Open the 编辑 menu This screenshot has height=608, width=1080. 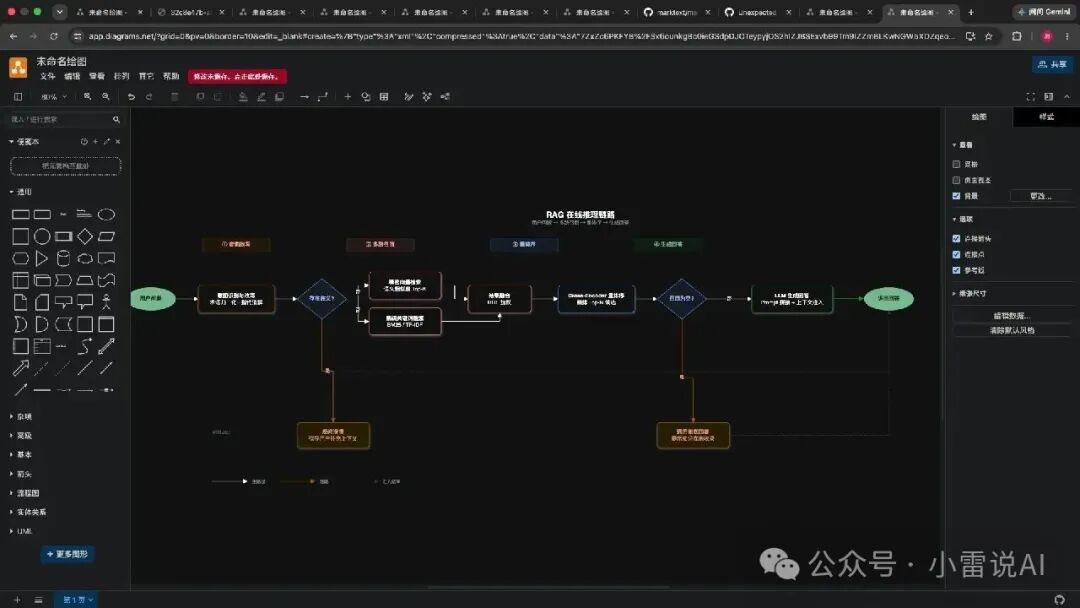[x=72, y=76]
